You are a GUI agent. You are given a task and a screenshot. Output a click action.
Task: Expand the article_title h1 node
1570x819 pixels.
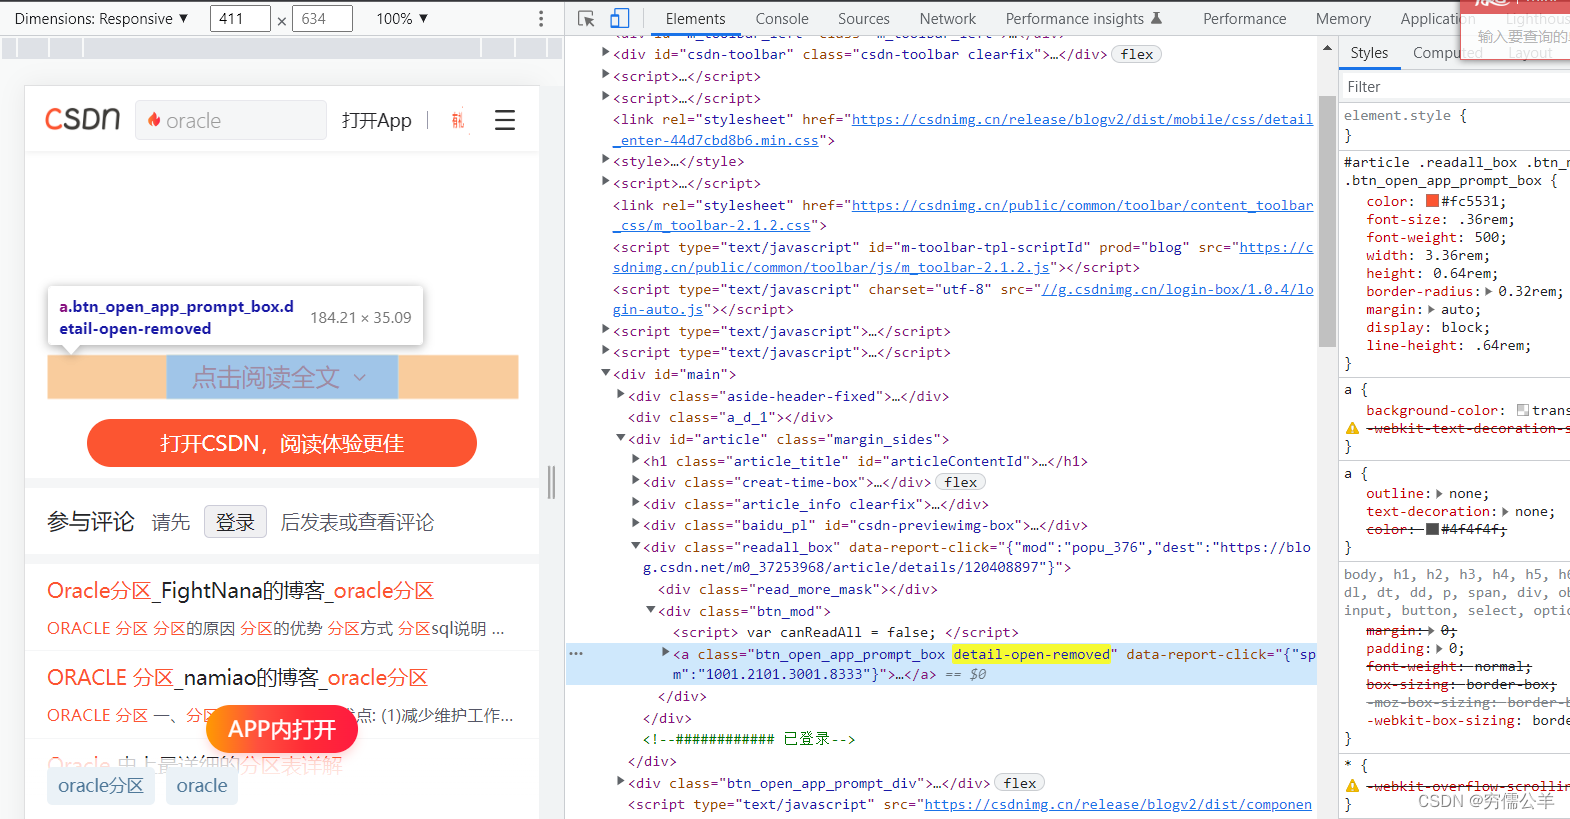[x=635, y=460]
